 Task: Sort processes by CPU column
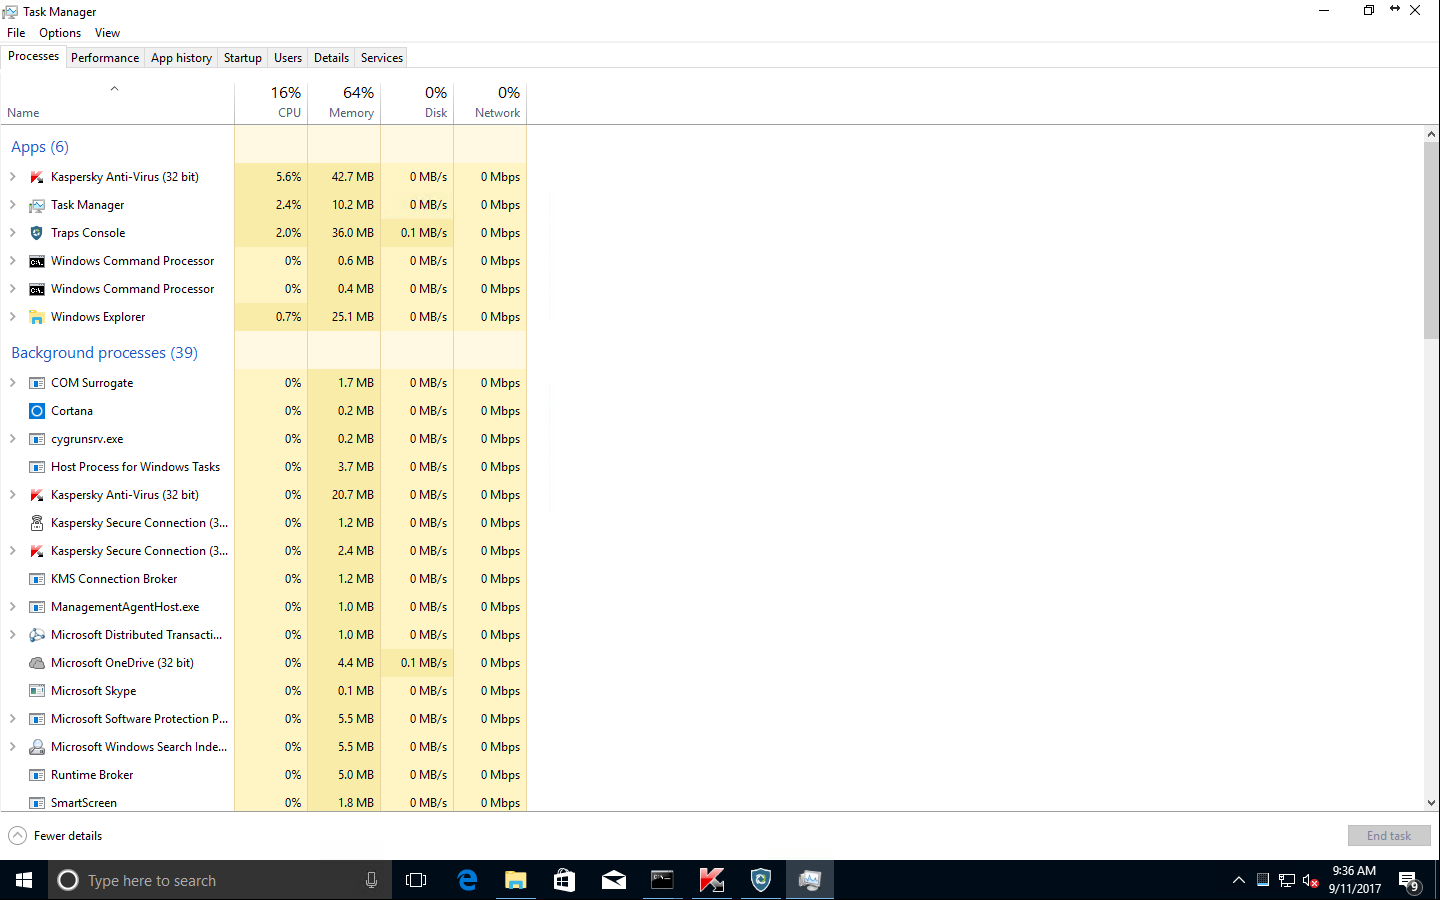pyautogui.click(x=271, y=102)
